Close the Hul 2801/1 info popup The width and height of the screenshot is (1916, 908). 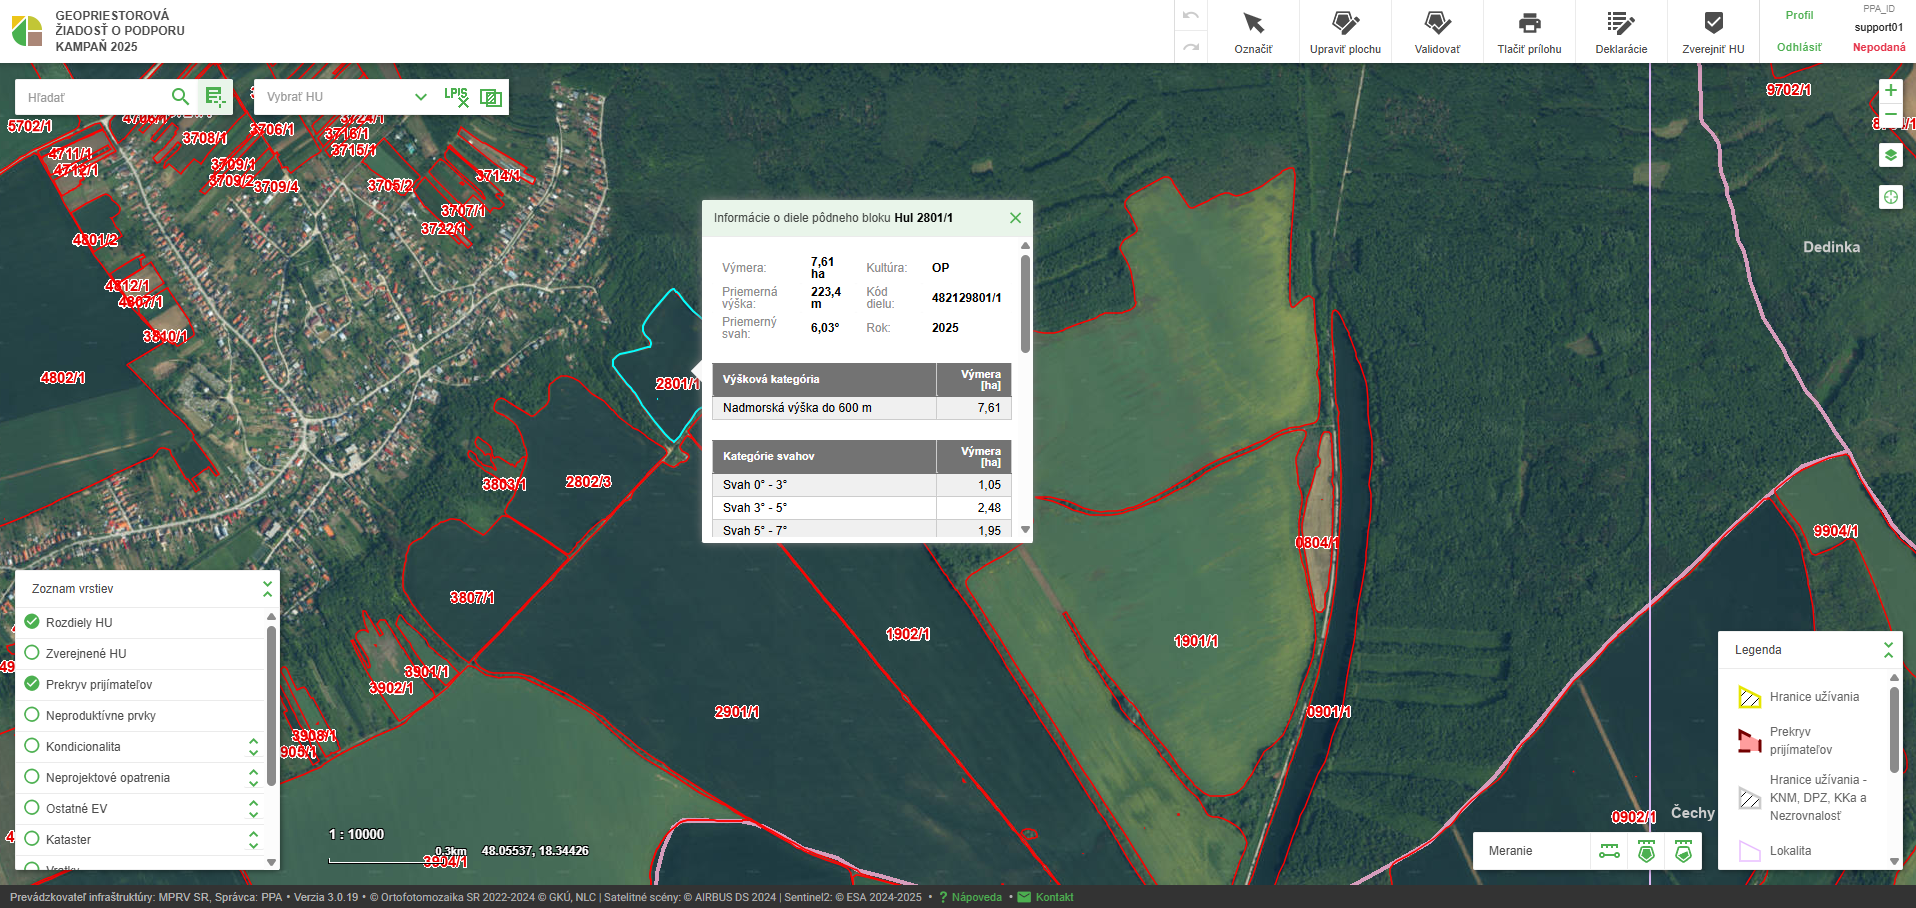(1015, 218)
